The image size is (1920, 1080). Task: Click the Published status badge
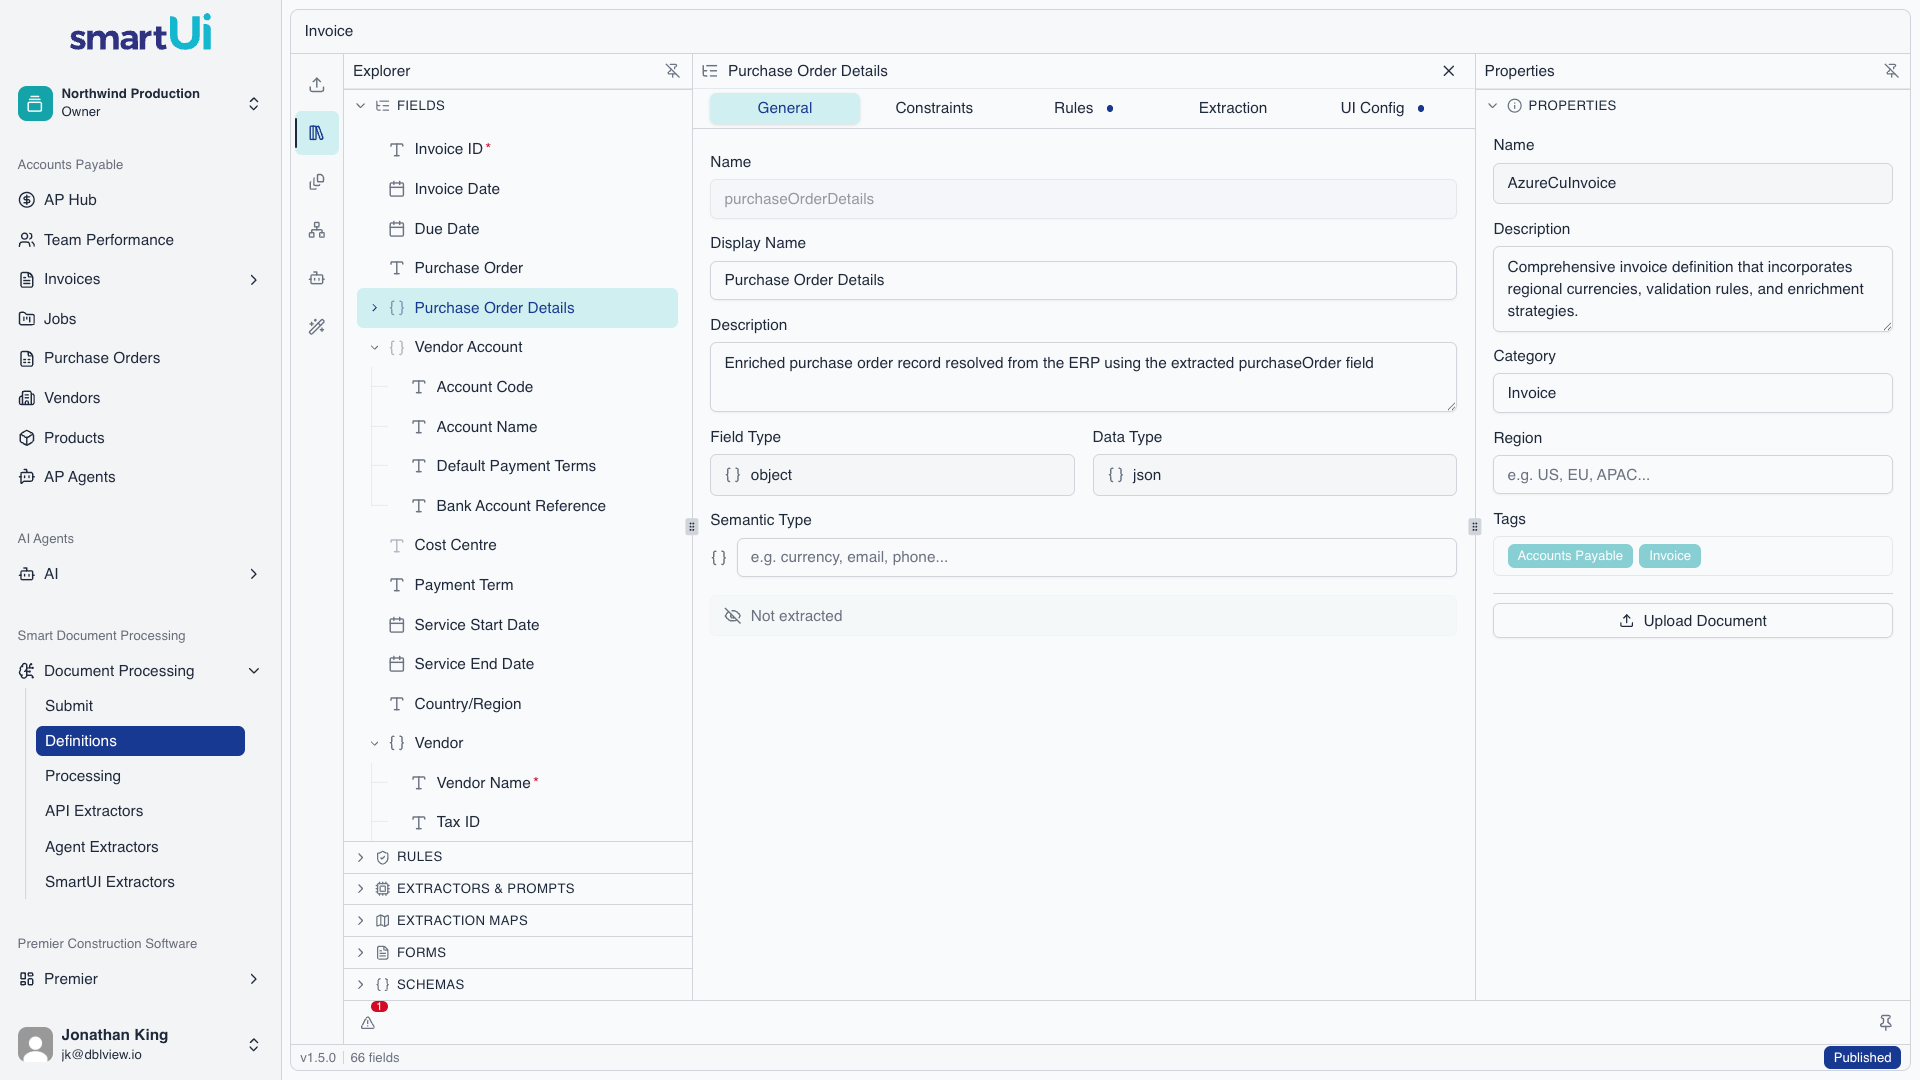pos(1862,1058)
